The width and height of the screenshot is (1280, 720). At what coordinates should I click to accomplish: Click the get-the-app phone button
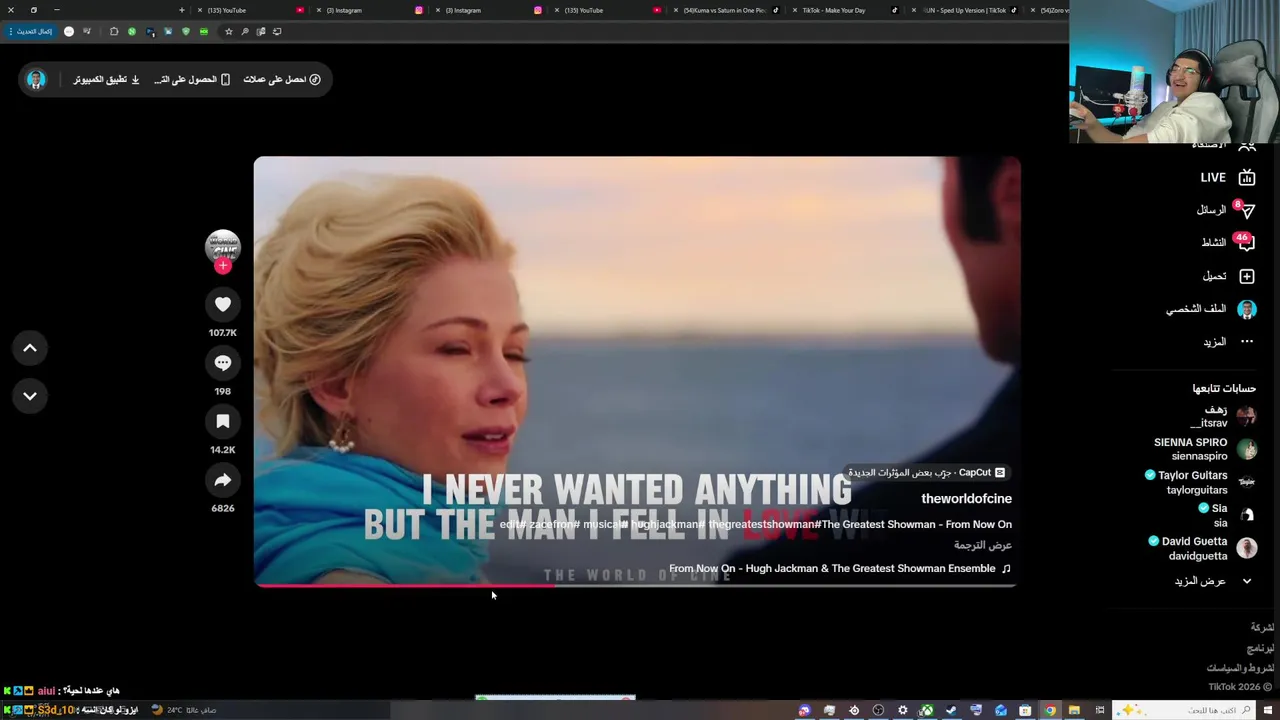192,79
